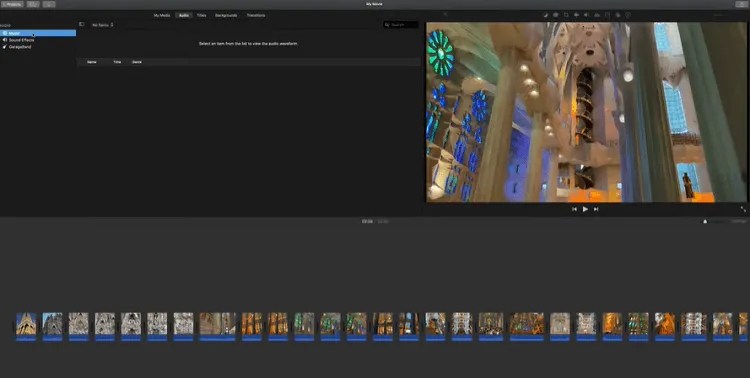Open the Volume adjustment tool
Screen dimensions: 750x378
point(586,15)
